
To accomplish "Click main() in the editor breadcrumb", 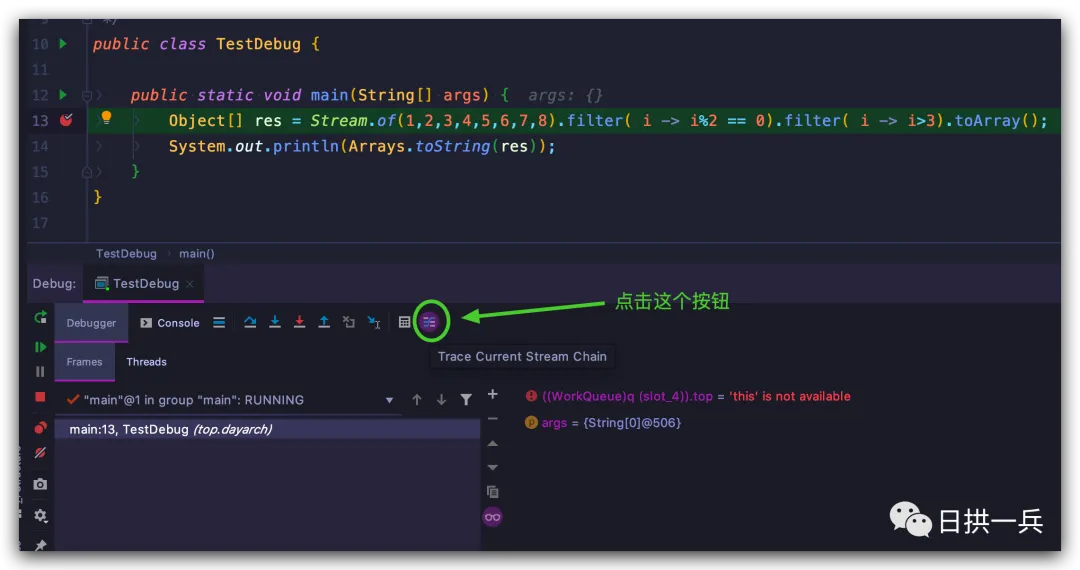I will pyautogui.click(x=197, y=253).
